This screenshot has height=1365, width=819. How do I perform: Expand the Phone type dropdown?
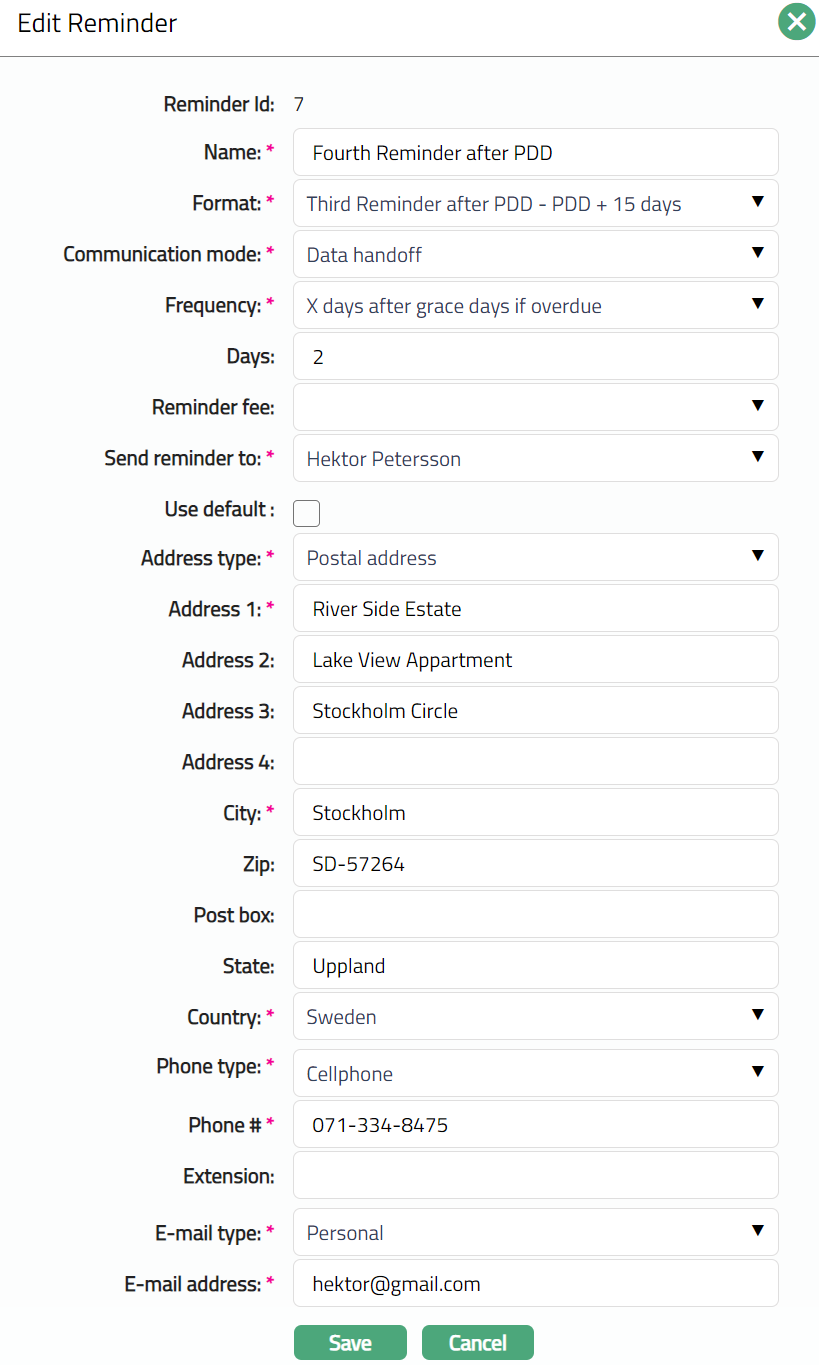535,1074
